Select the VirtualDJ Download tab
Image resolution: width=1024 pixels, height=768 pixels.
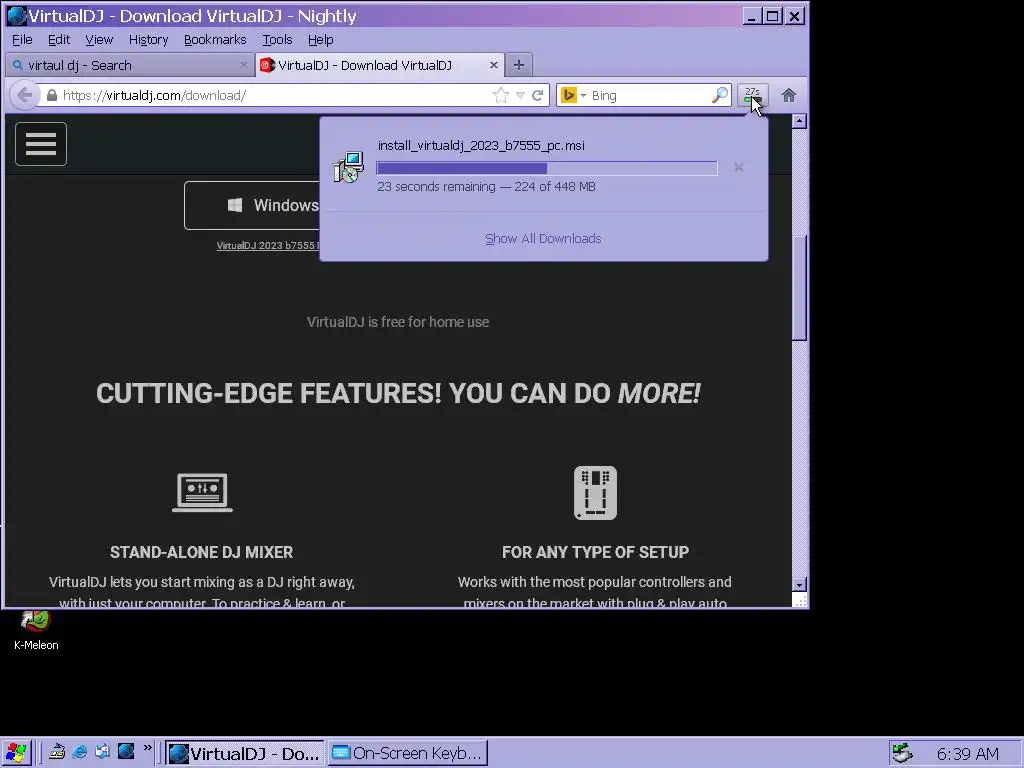(x=380, y=65)
